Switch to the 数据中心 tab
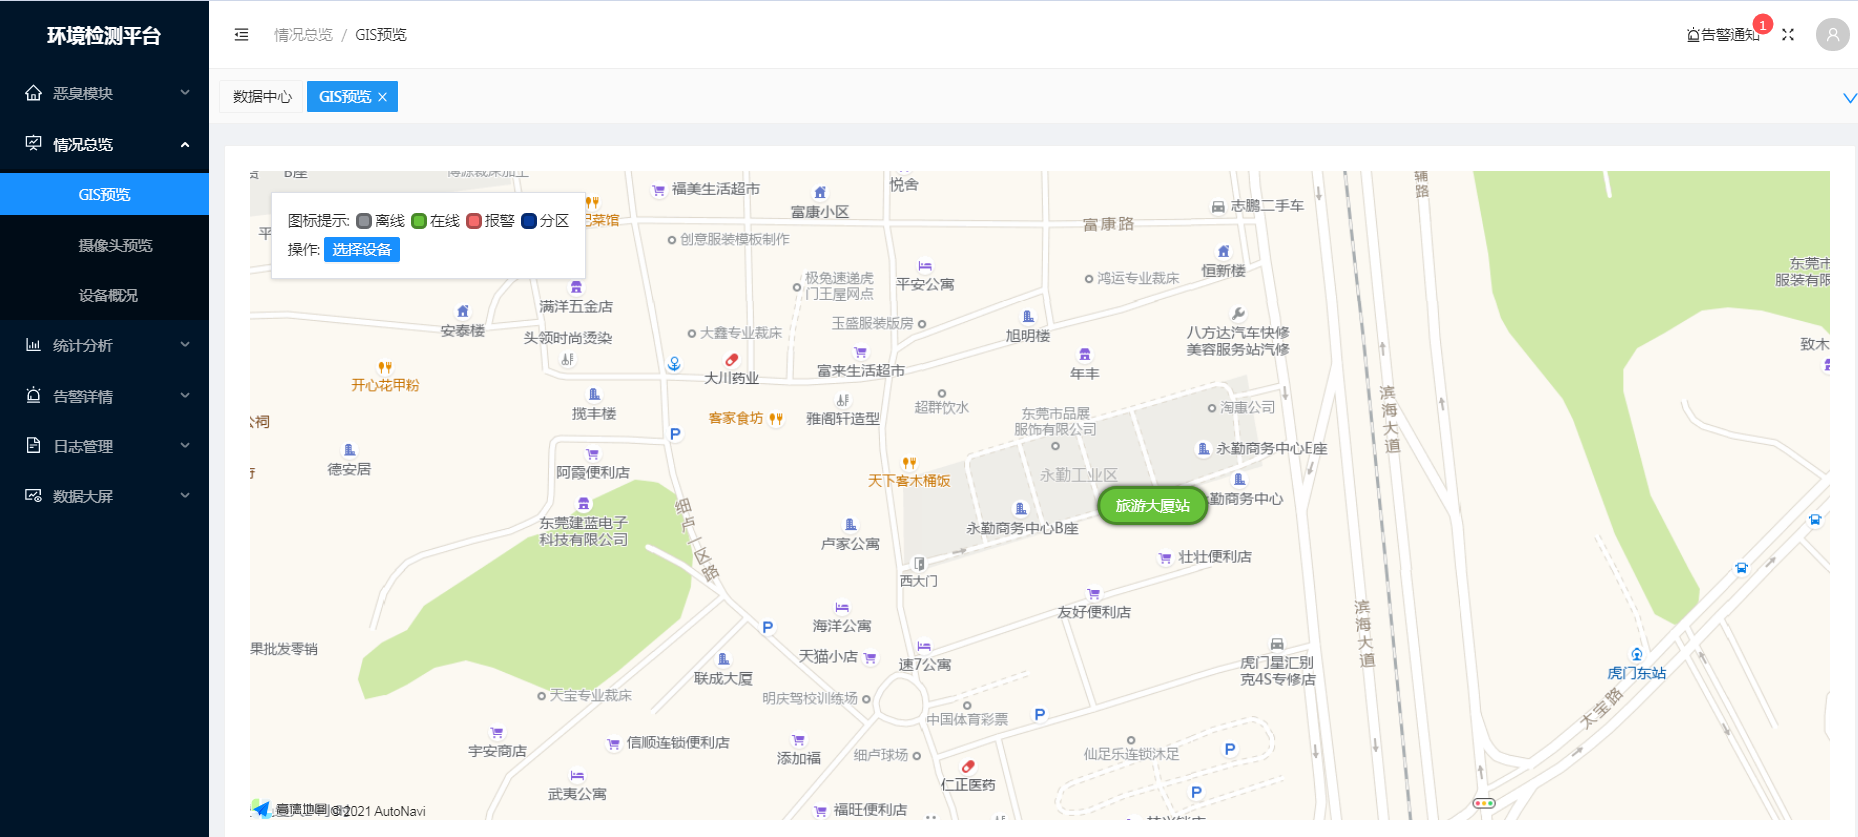The height and width of the screenshot is (837, 1858). point(262,97)
